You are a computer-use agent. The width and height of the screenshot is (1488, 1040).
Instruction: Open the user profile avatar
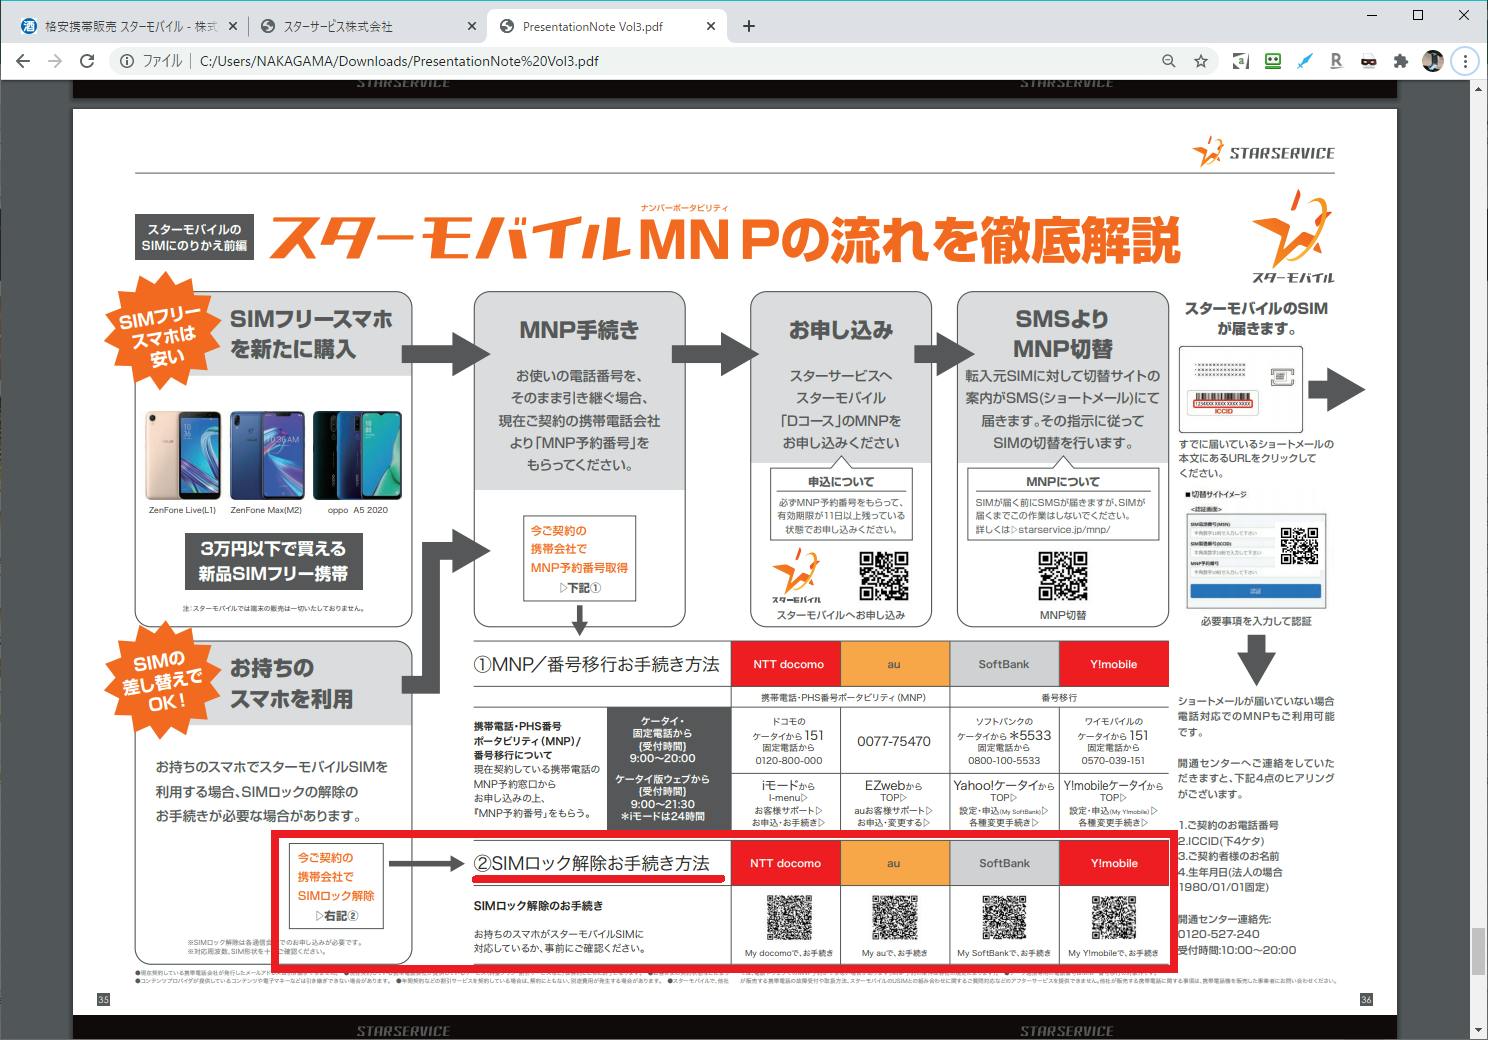point(1432,61)
